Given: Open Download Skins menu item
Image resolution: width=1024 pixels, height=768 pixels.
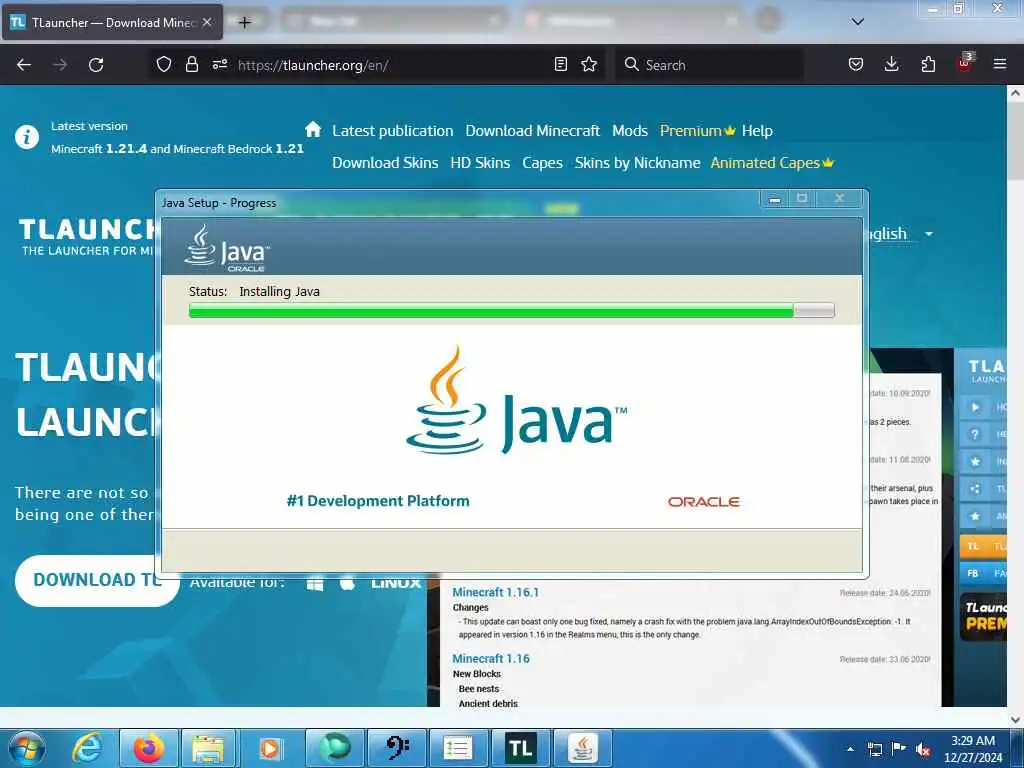Looking at the screenshot, I should click(385, 163).
